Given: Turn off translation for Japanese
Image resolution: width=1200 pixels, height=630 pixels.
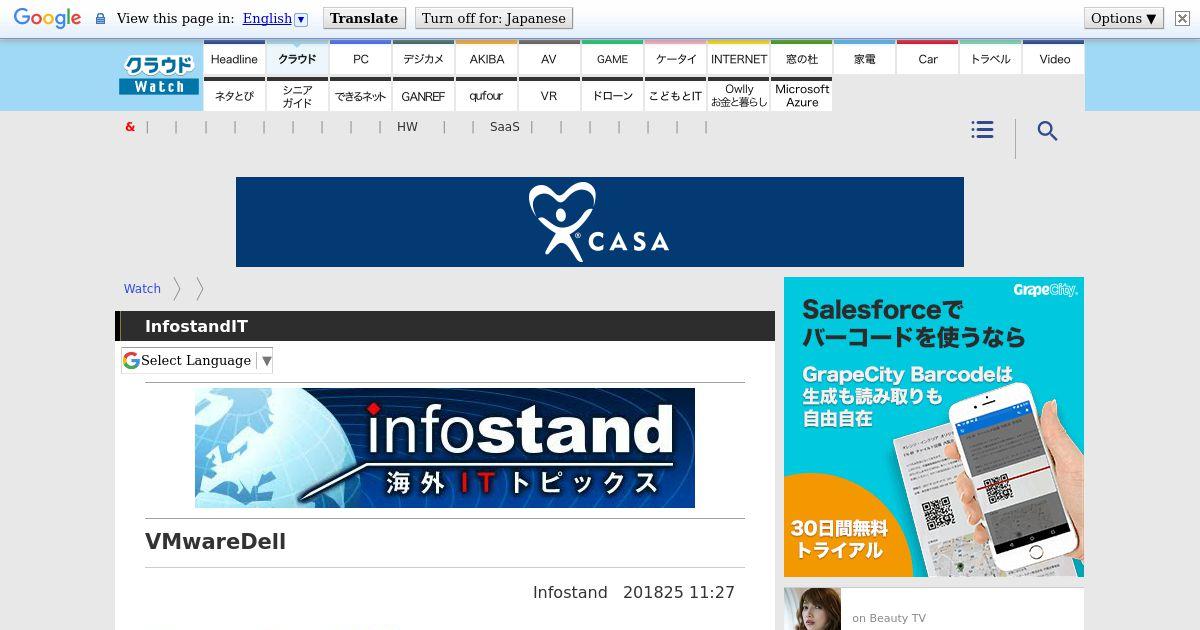Looking at the screenshot, I should tap(494, 18).
